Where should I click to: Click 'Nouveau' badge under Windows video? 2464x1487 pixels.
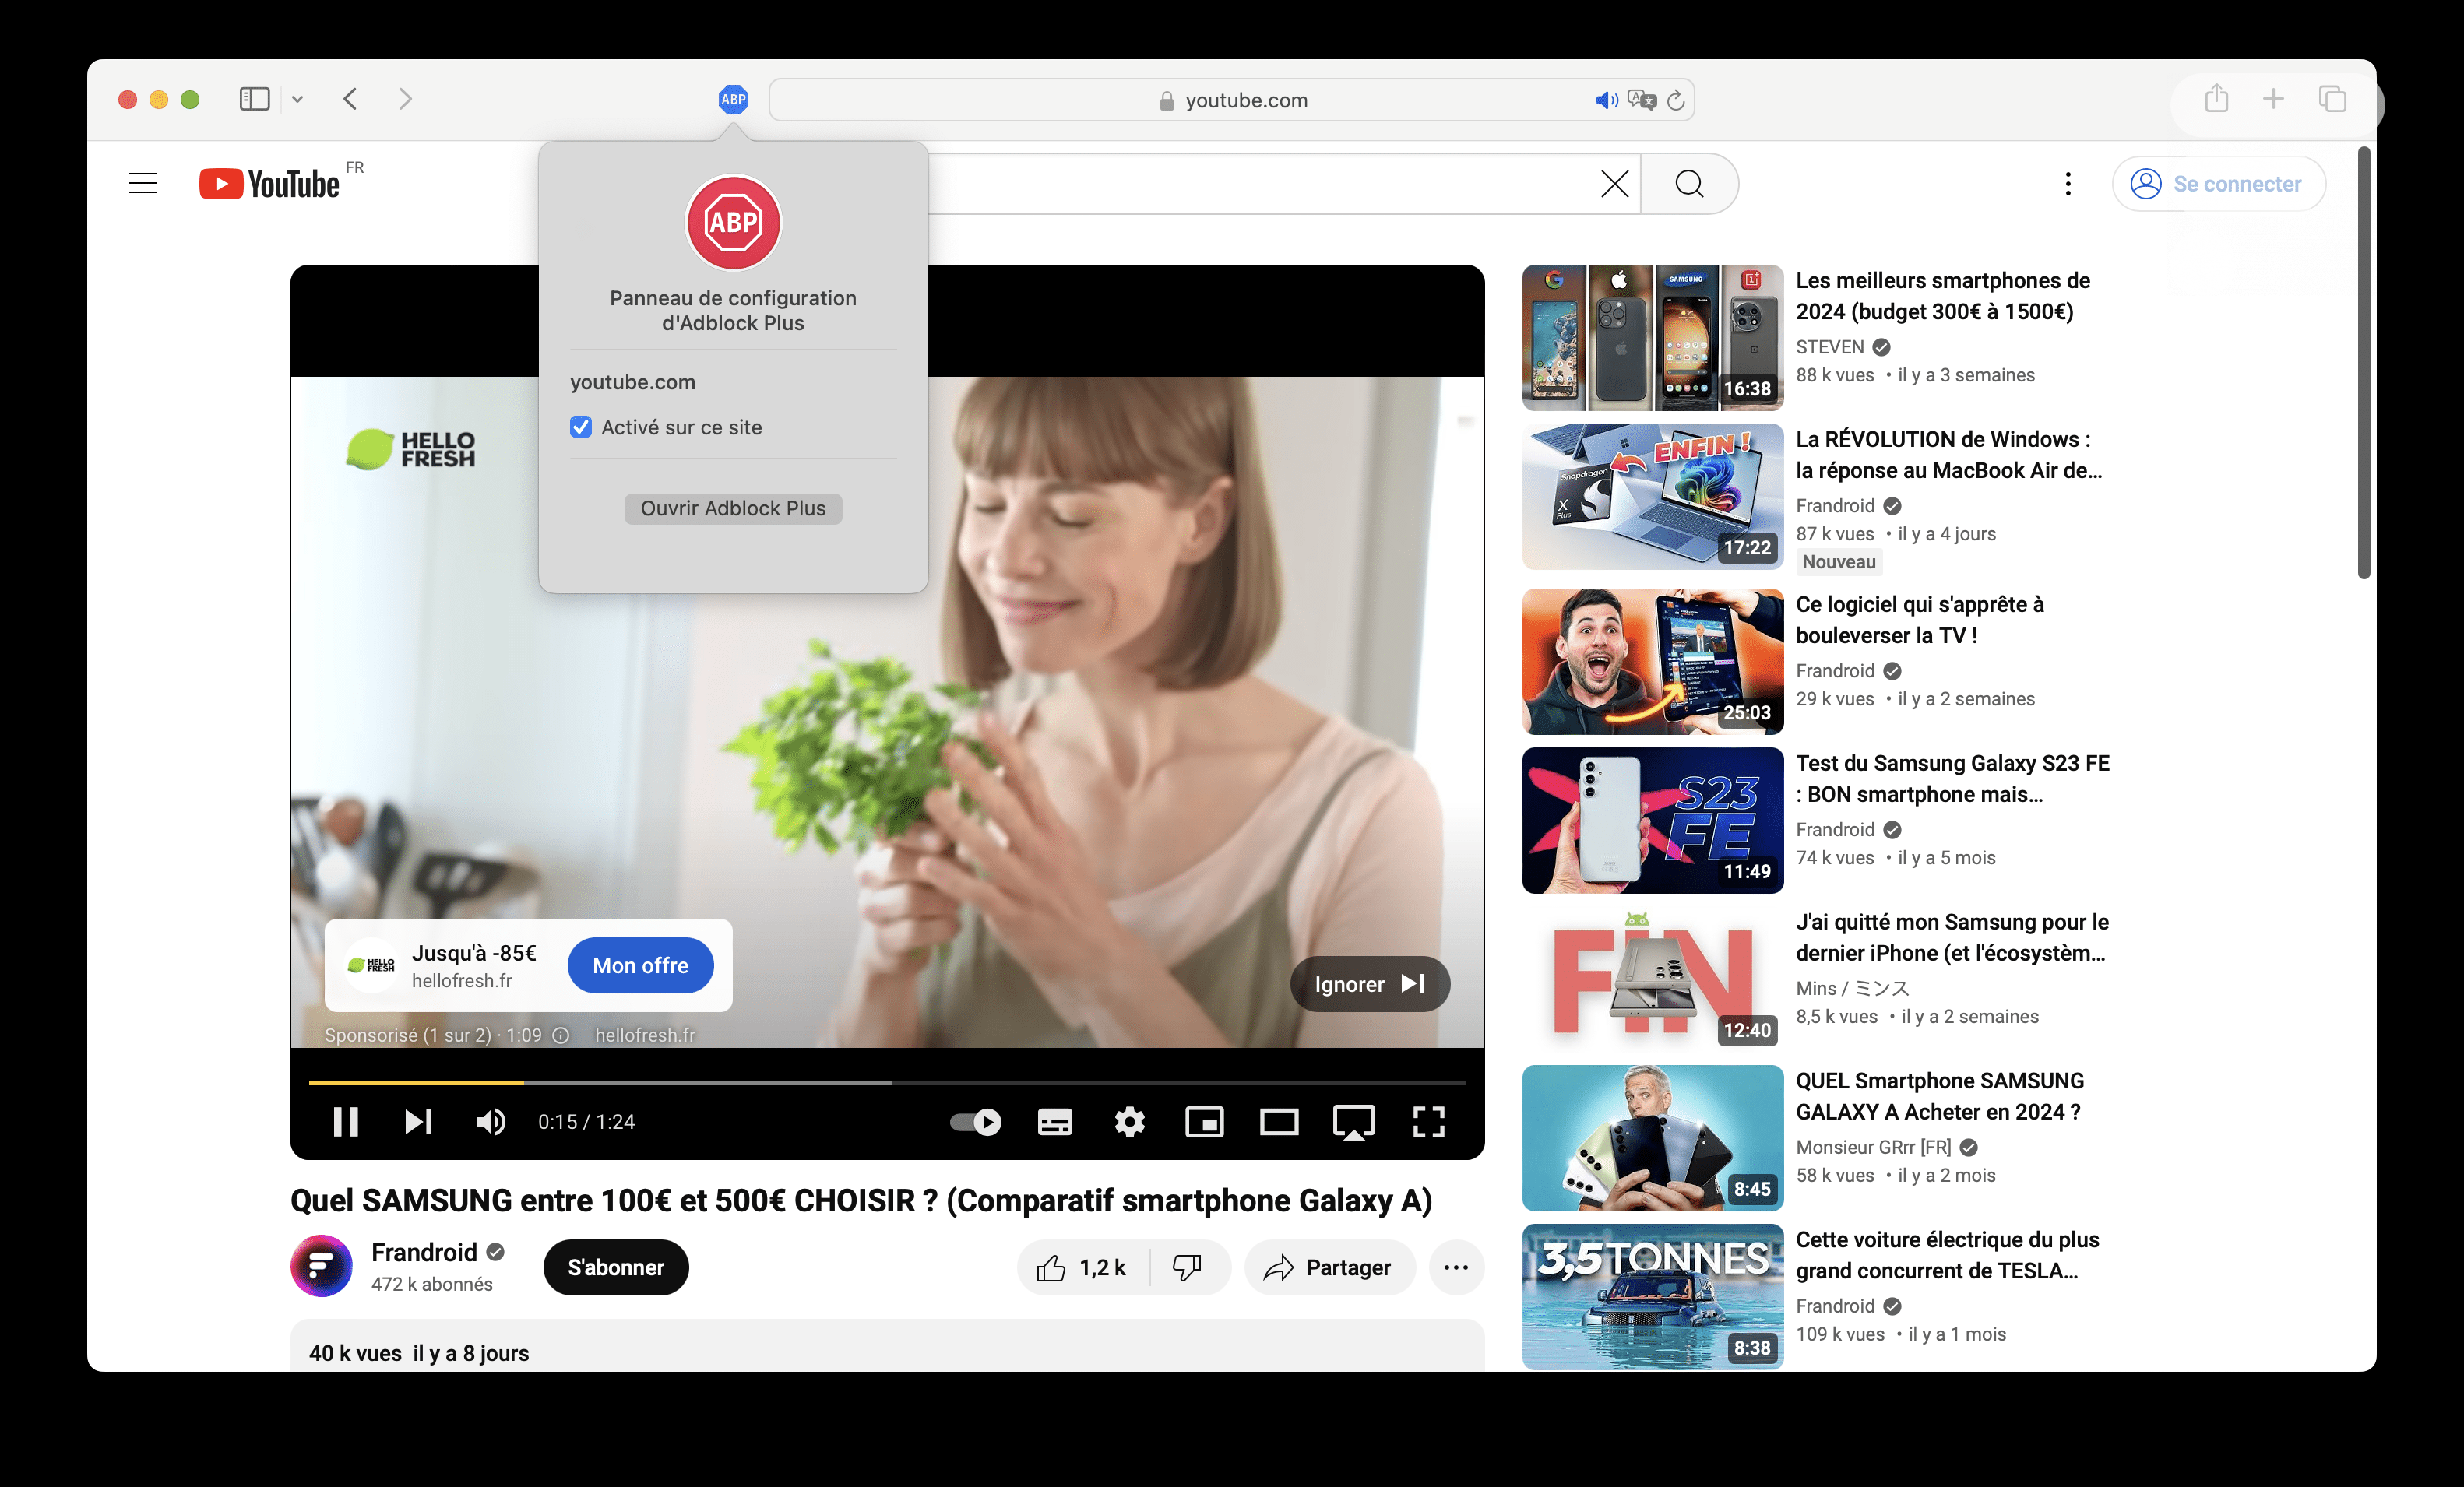click(1838, 562)
